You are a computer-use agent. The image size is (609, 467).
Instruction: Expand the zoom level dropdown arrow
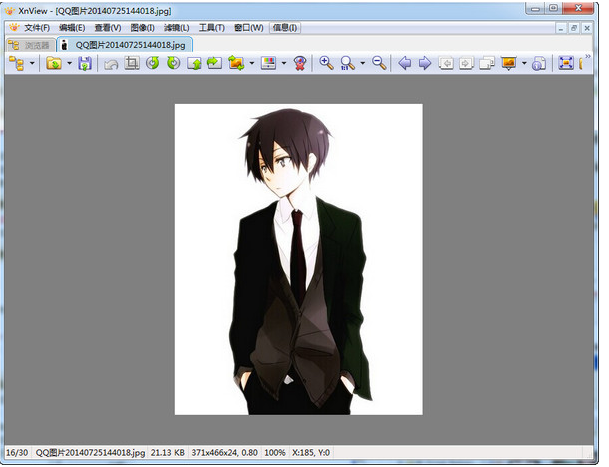pos(363,63)
